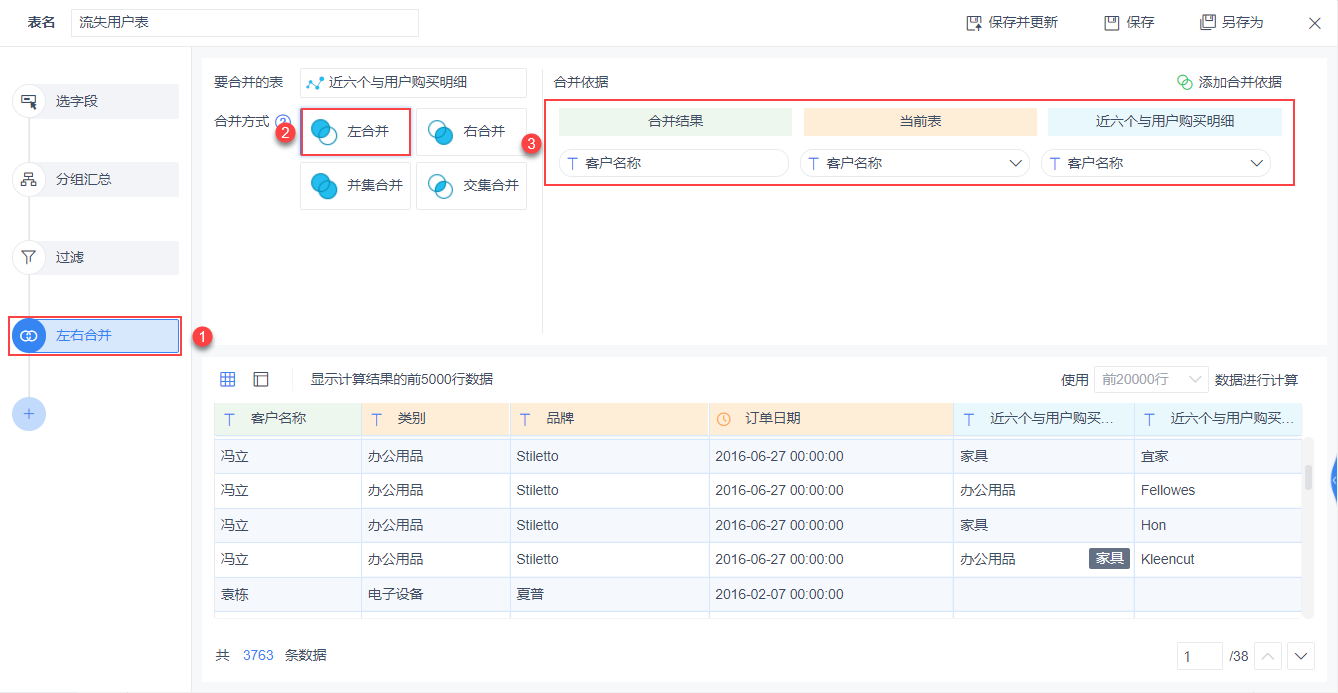Click the 保存 save button
The height and width of the screenshot is (693, 1338).
point(1129,22)
